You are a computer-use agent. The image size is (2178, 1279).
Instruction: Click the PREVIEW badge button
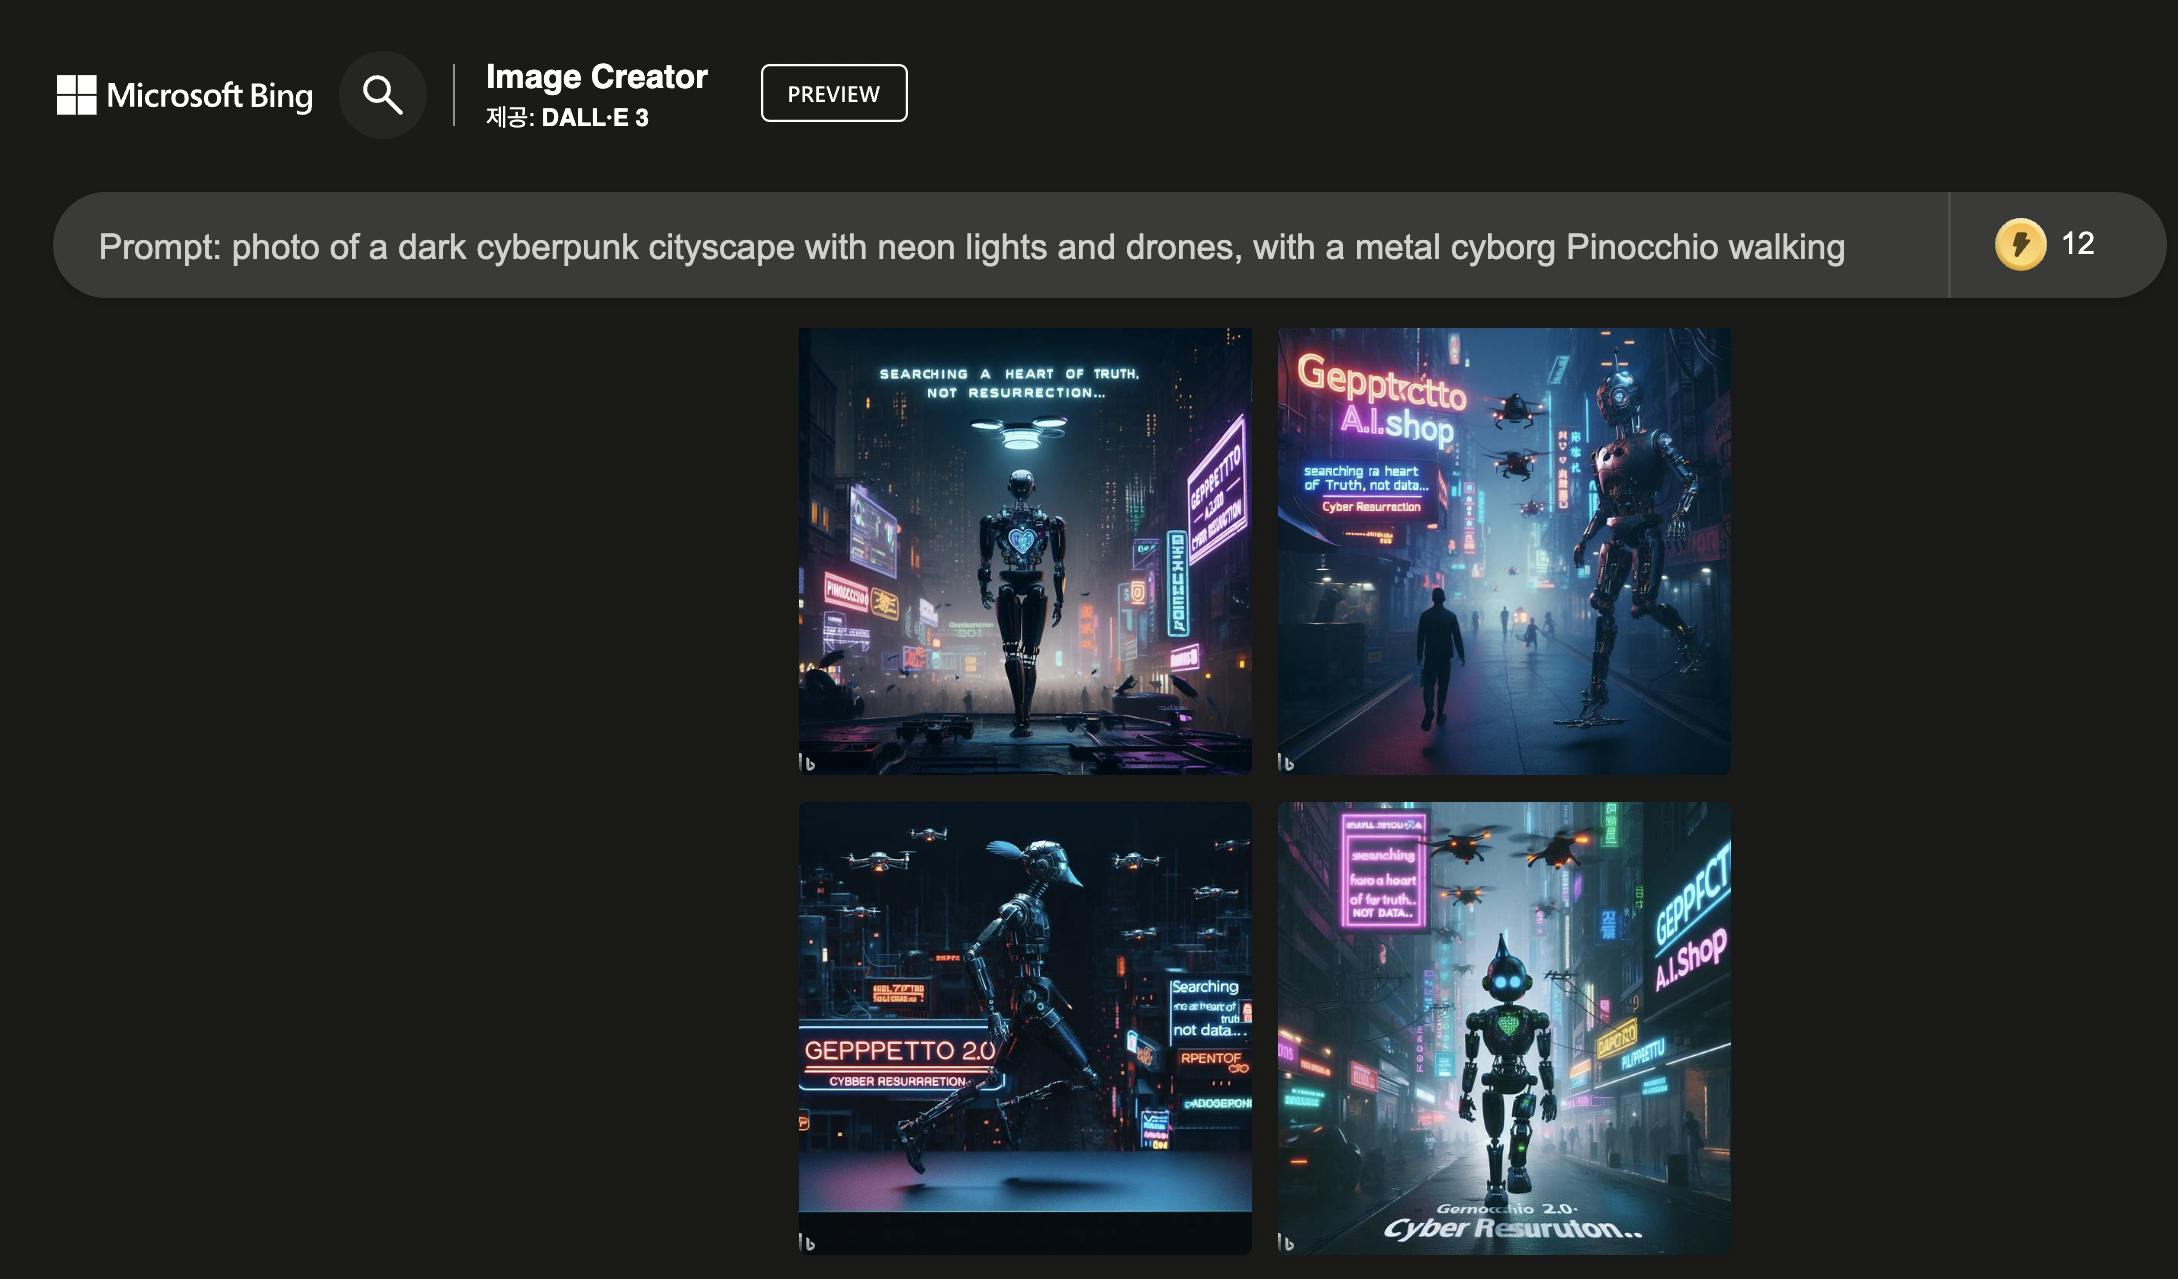pos(834,93)
